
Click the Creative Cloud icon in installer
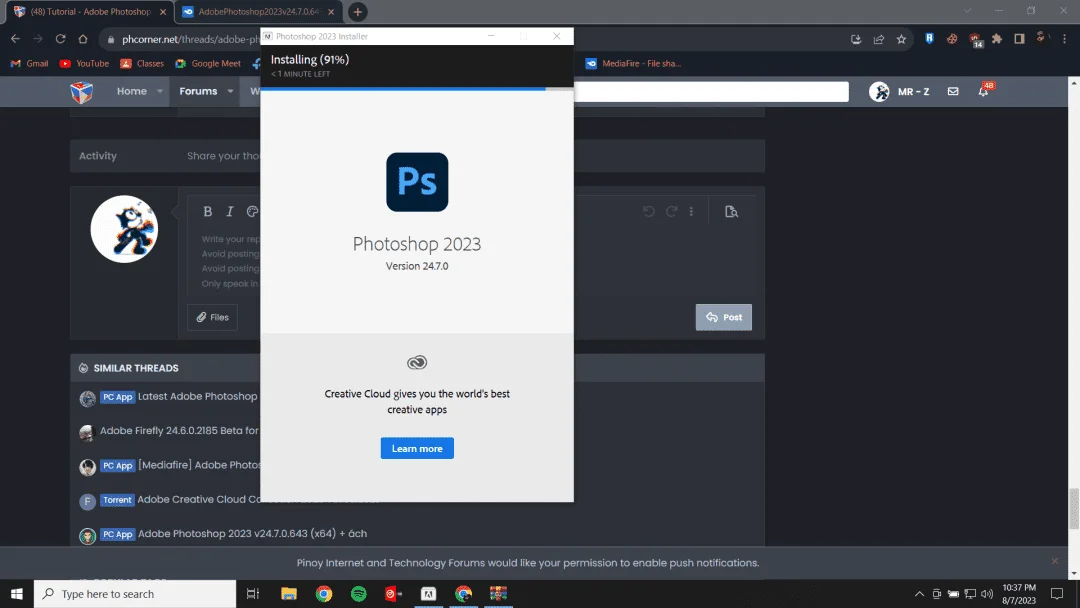417,362
